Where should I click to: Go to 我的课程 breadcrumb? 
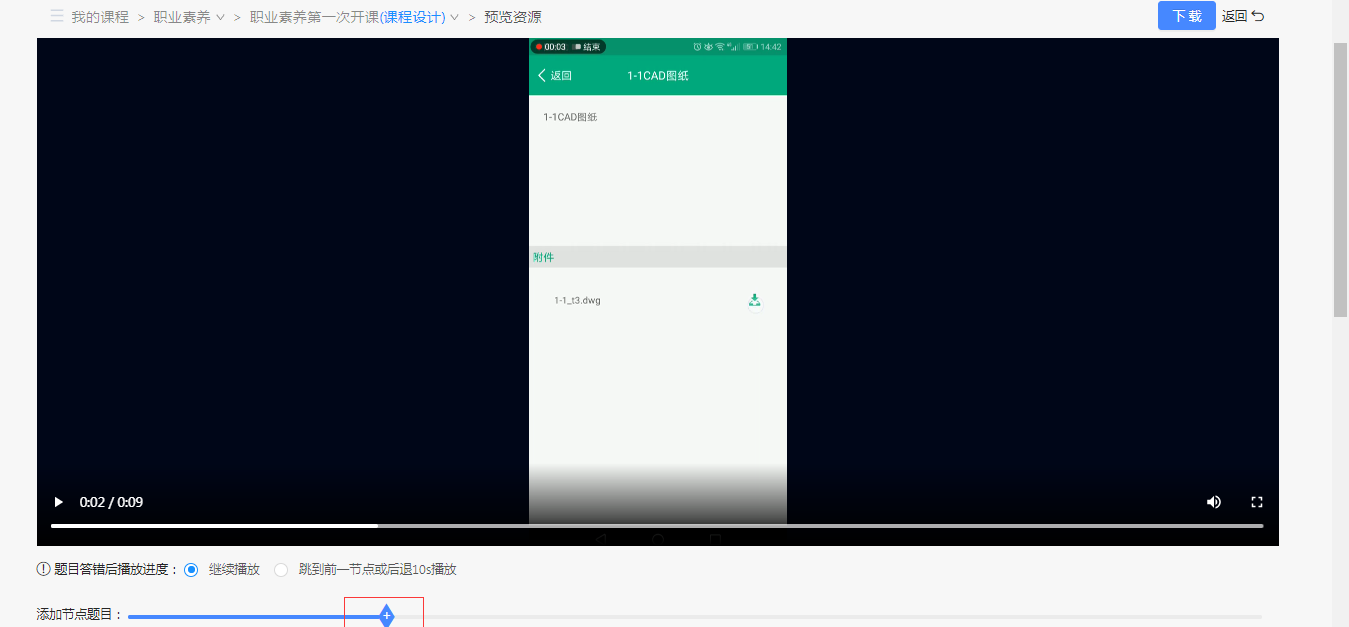[100, 17]
